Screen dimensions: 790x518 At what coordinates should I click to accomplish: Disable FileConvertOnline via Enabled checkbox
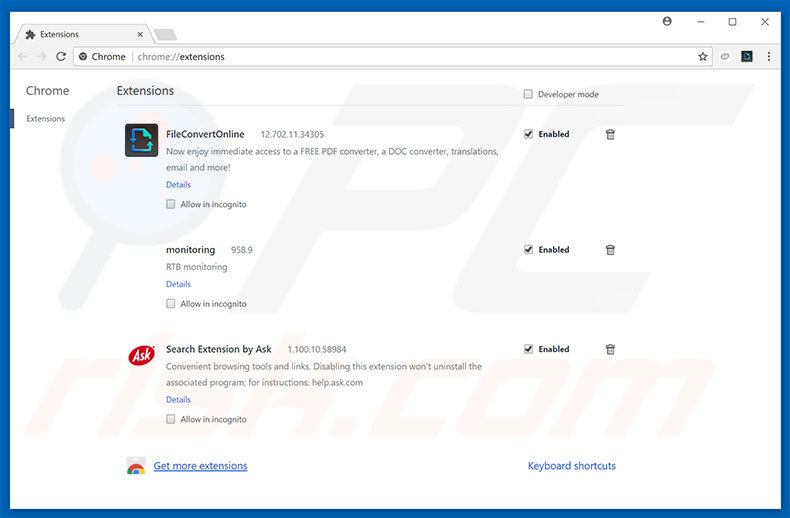click(x=528, y=134)
